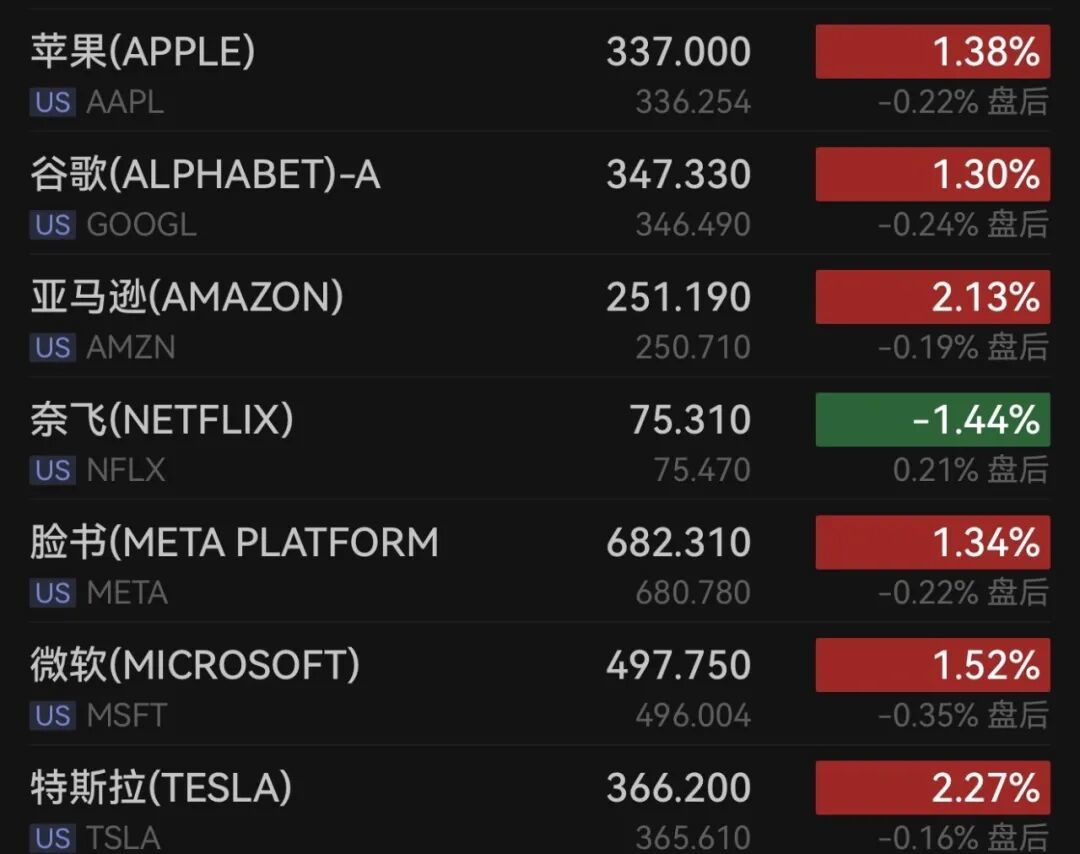Open the 特斯拉(TESLA) stock entry

click(540, 799)
